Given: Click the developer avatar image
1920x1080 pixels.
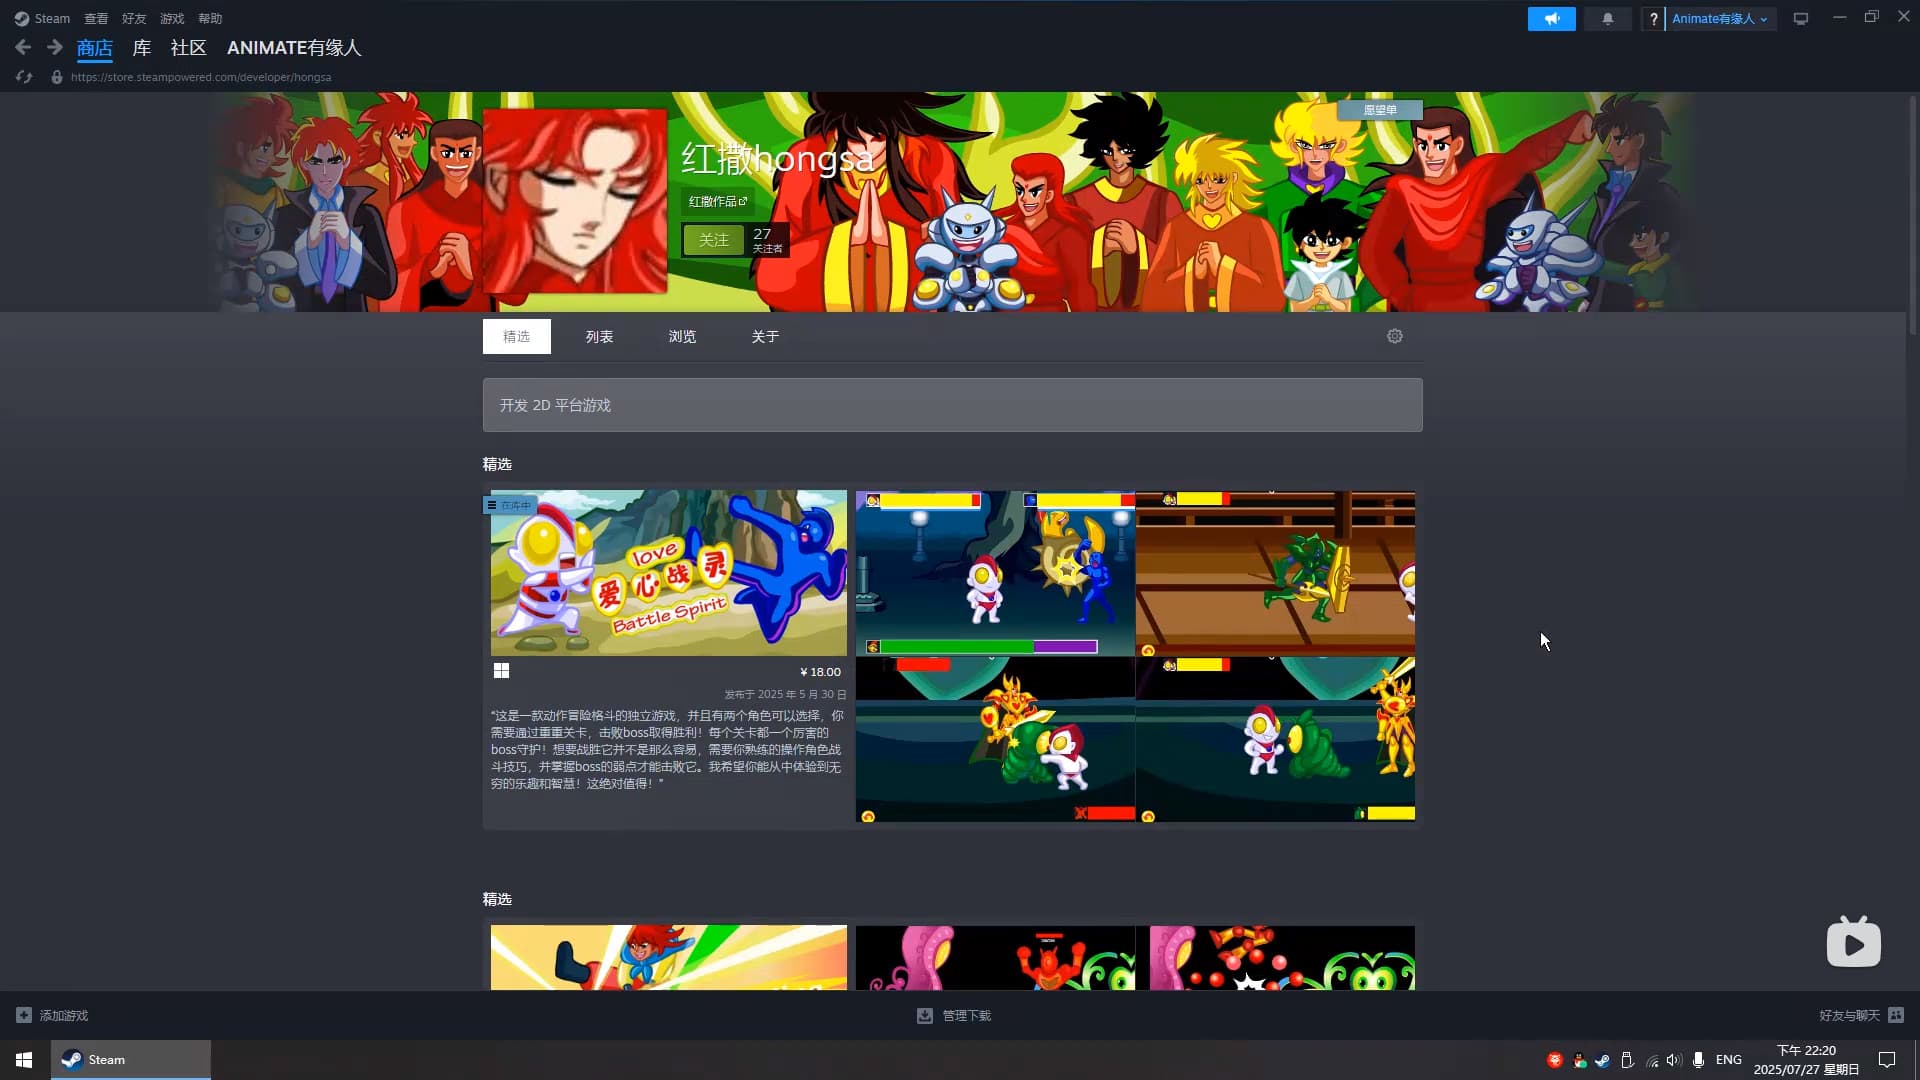Looking at the screenshot, I should tap(575, 201).
